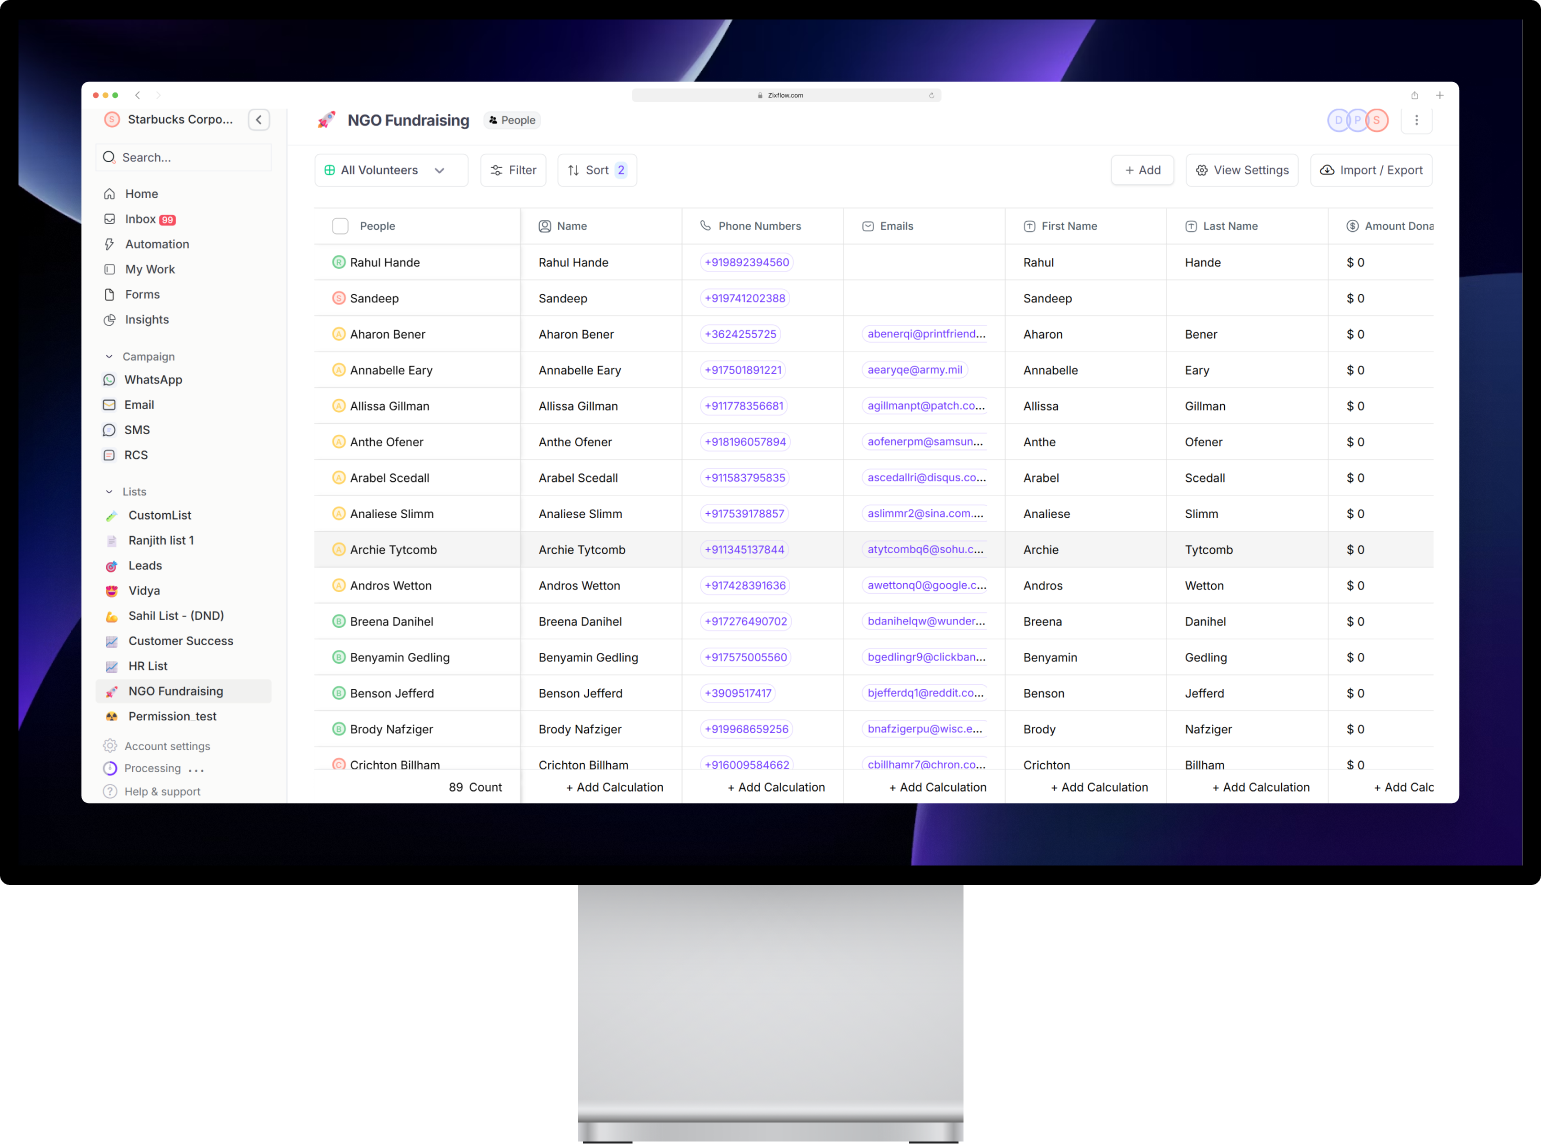
Task: Click the Sort icon showing count 2
Action: pyautogui.click(x=573, y=170)
